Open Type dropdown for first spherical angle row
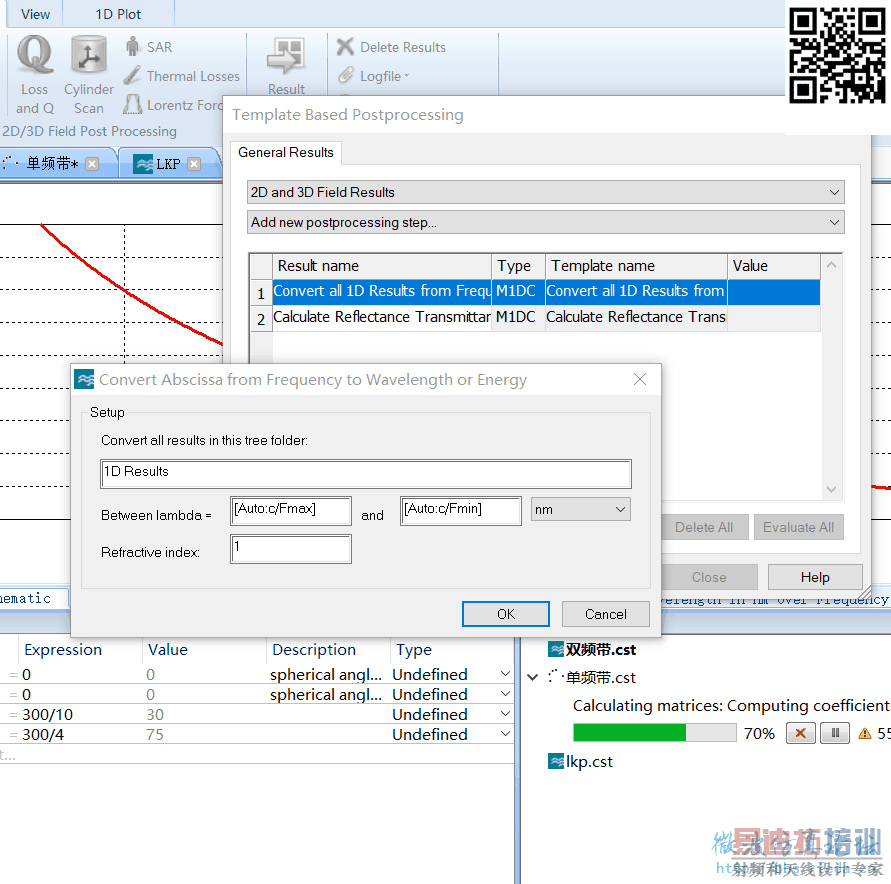This screenshot has height=884, width=891. pos(505,674)
